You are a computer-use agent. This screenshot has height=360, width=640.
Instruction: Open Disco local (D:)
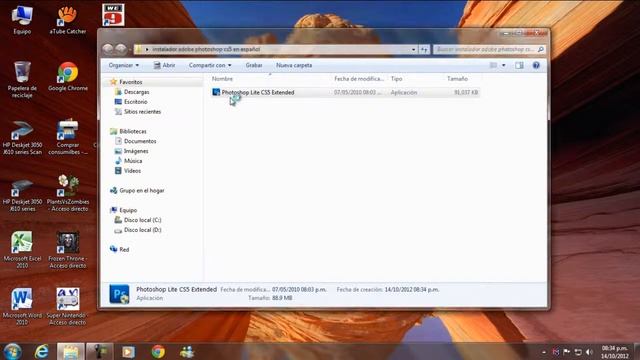[142, 230]
